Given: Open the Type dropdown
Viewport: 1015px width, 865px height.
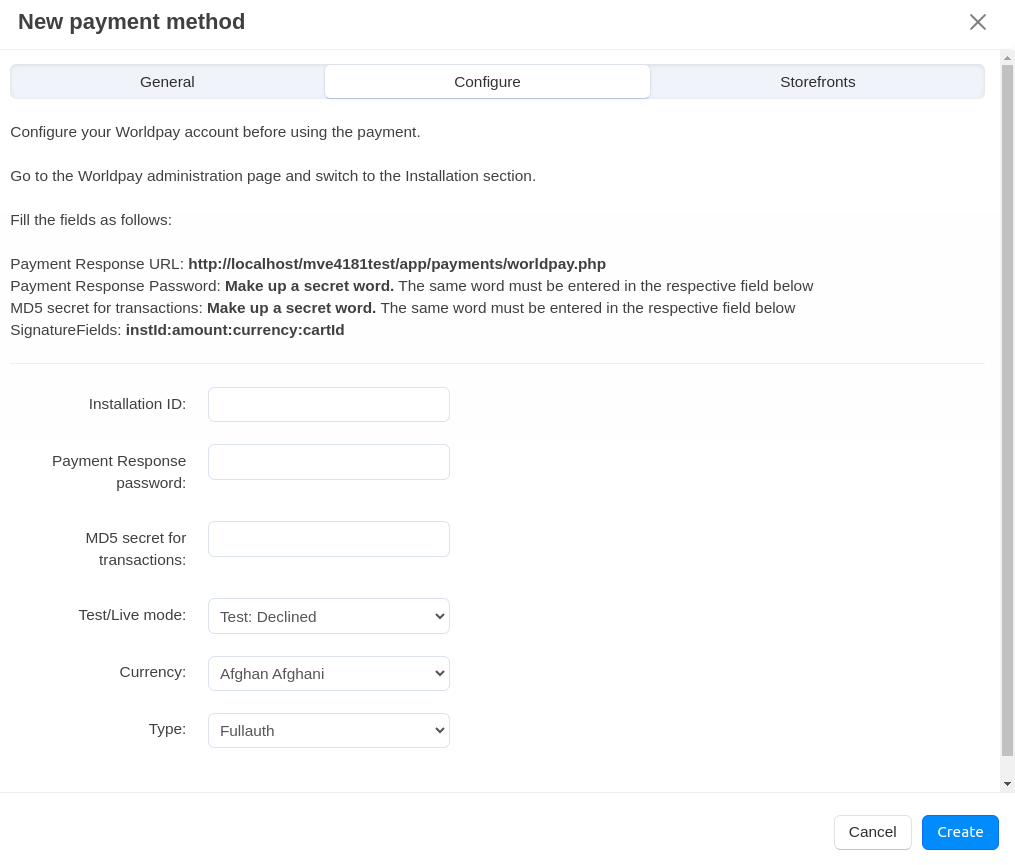Looking at the screenshot, I should point(329,730).
